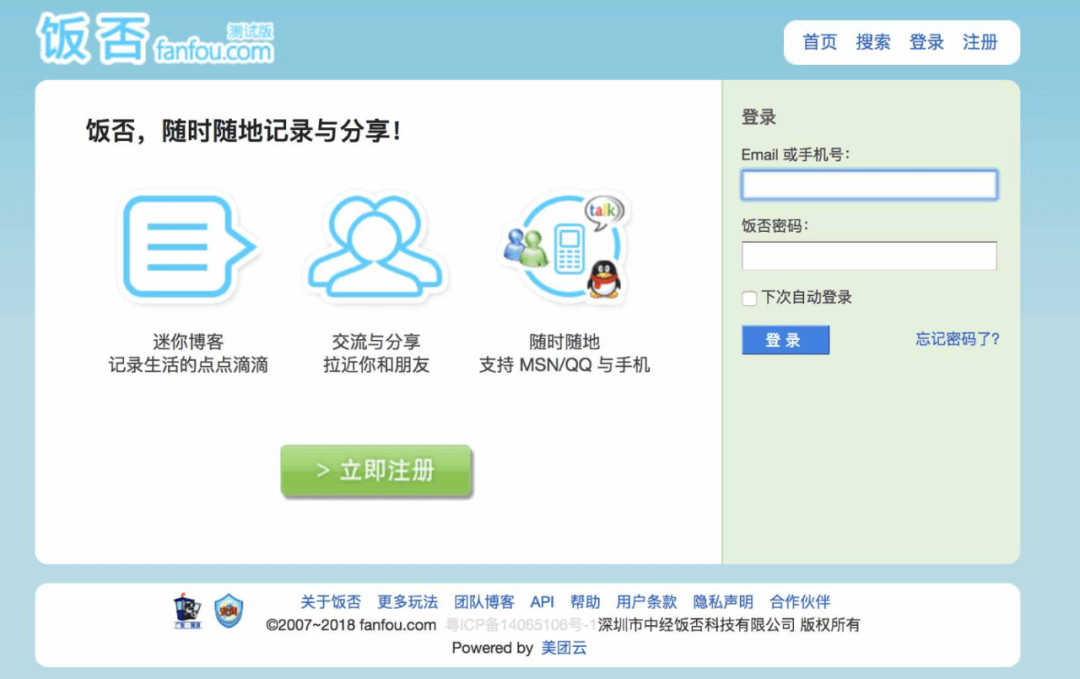Click the blue 登录 button
Image resolution: width=1080 pixels, height=679 pixels.
786,340
